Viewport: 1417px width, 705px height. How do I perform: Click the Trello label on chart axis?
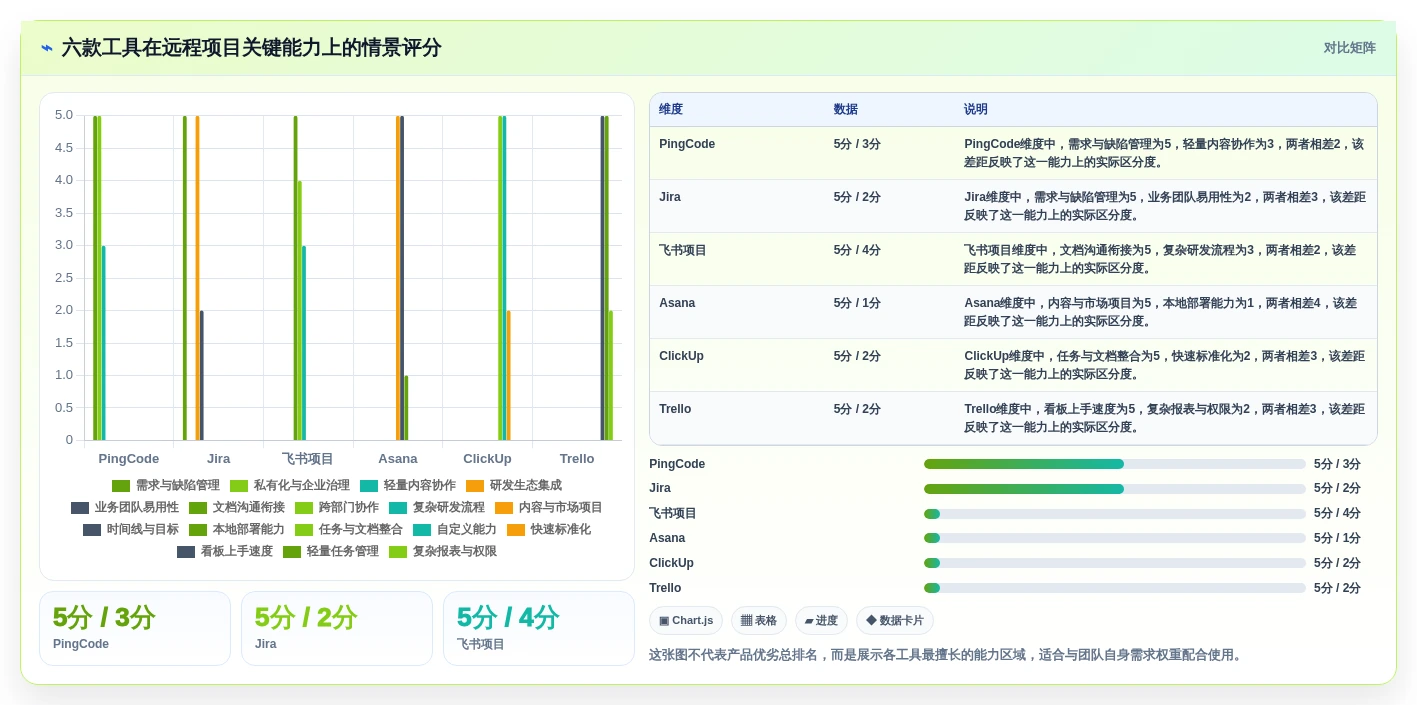click(x=577, y=459)
